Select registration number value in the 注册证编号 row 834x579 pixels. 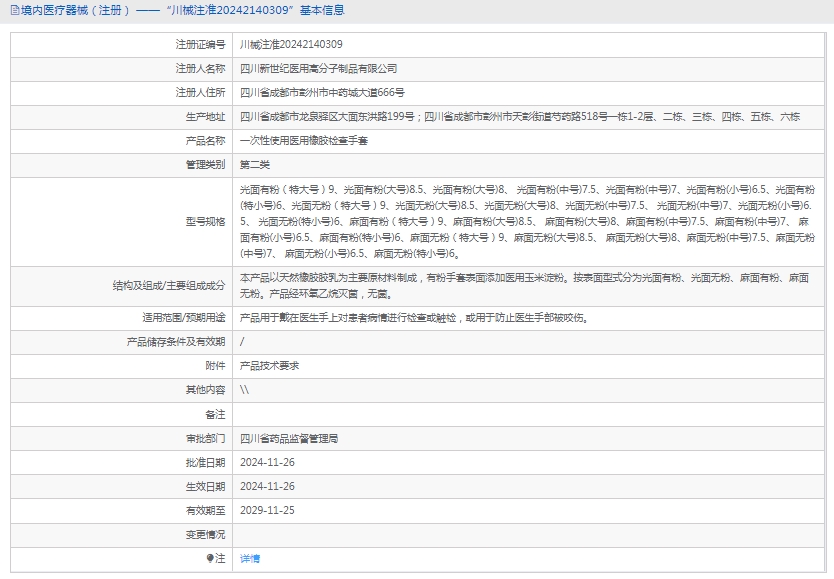[291, 45]
